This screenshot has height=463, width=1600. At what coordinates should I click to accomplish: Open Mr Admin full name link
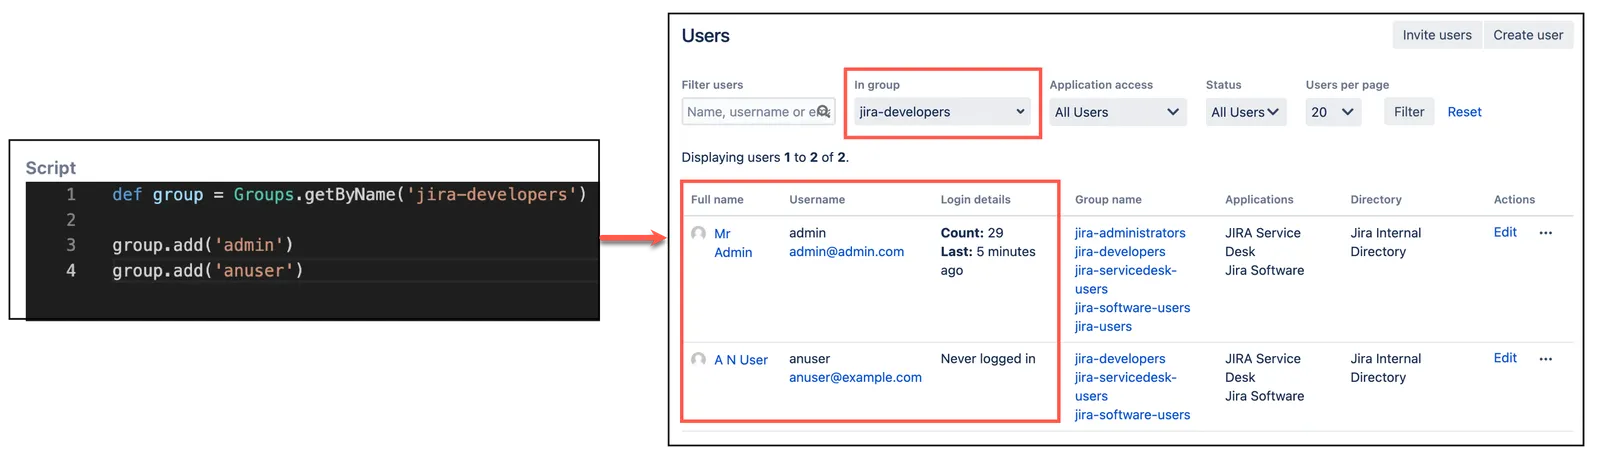tap(733, 243)
